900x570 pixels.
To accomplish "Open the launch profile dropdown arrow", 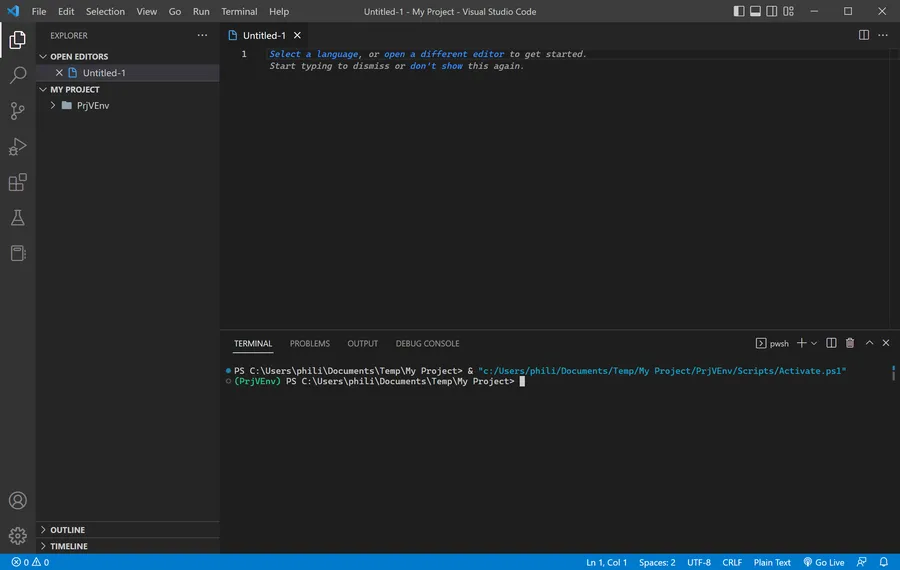I will pos(814,343).
